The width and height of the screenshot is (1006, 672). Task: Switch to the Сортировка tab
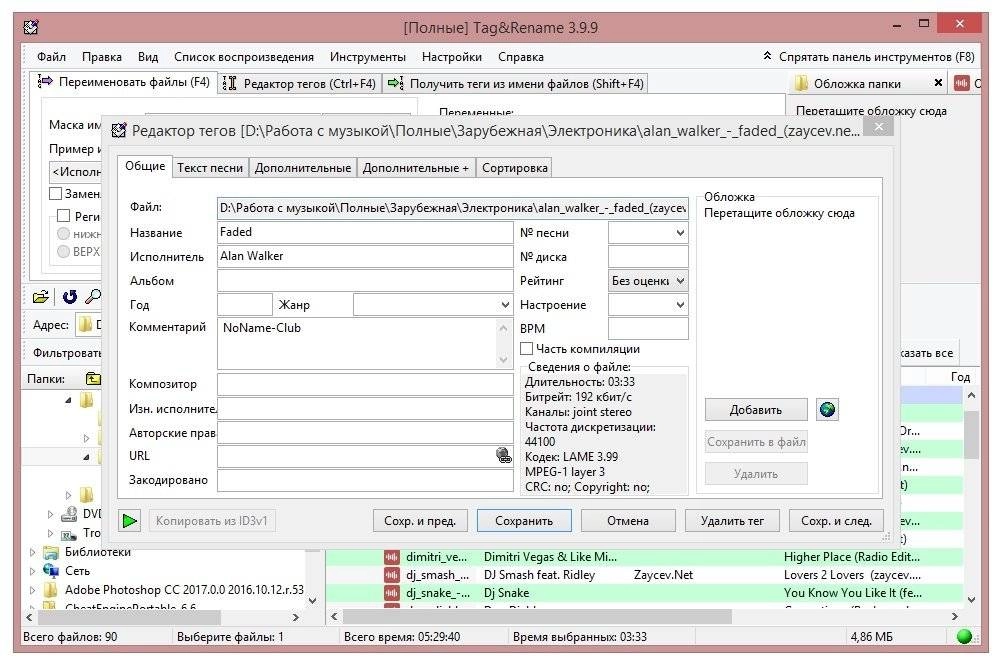pyautogui.click(x=515, y=168)
